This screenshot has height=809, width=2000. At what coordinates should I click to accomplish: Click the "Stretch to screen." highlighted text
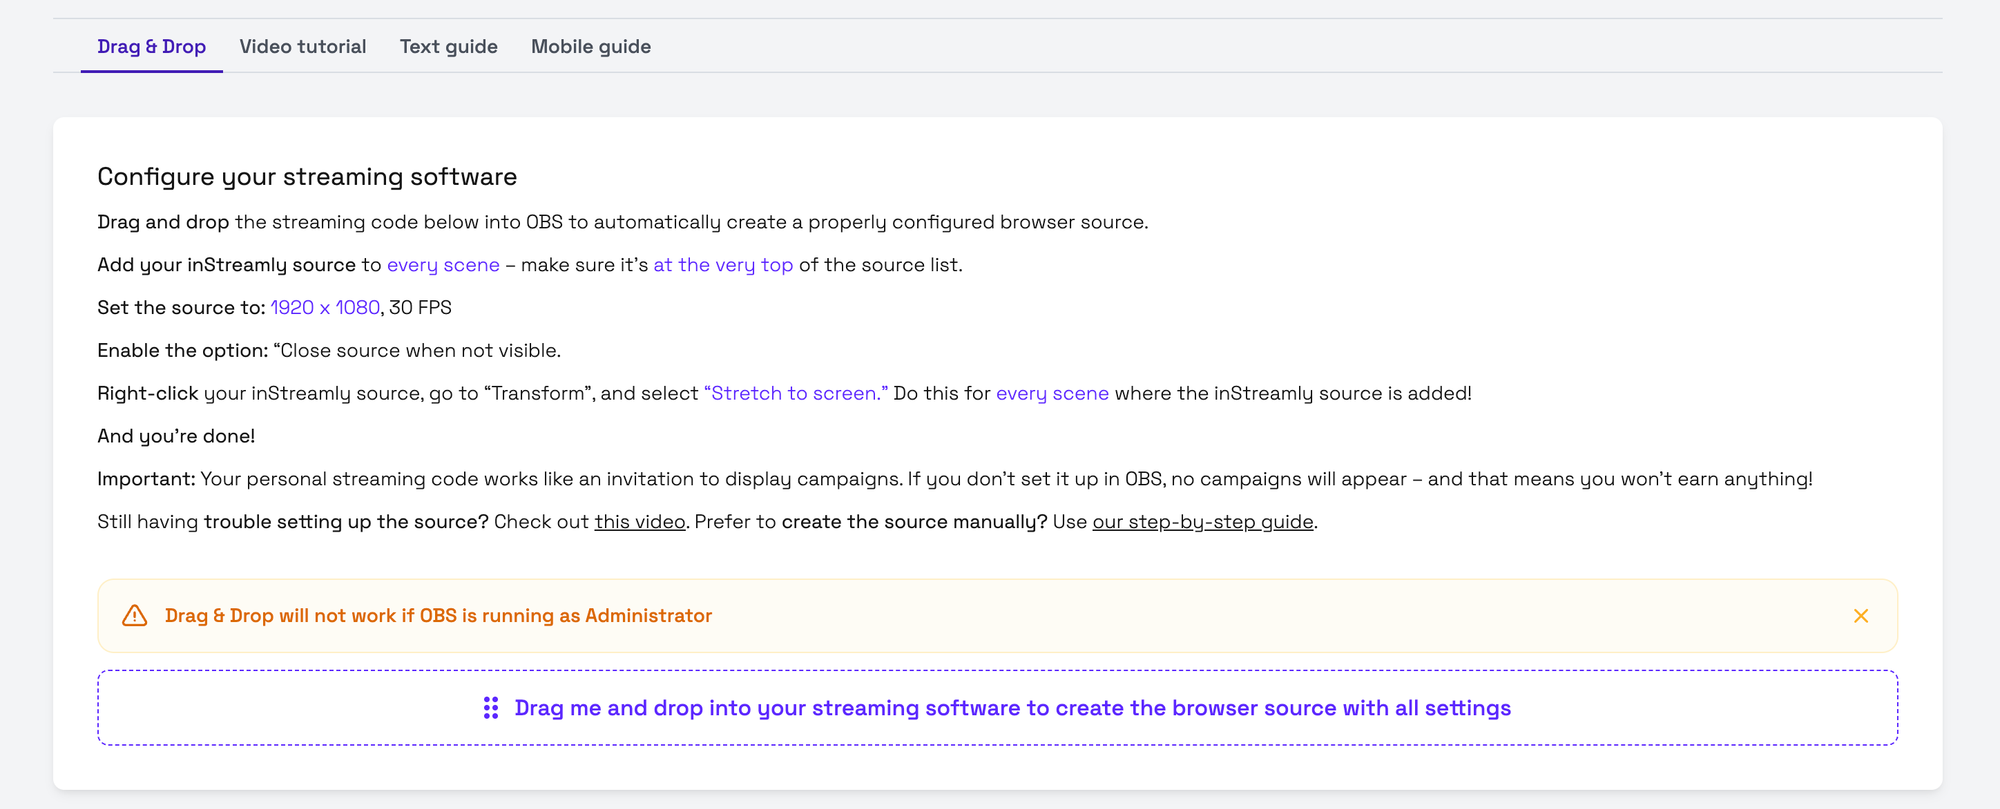click(x=796, y=394)
